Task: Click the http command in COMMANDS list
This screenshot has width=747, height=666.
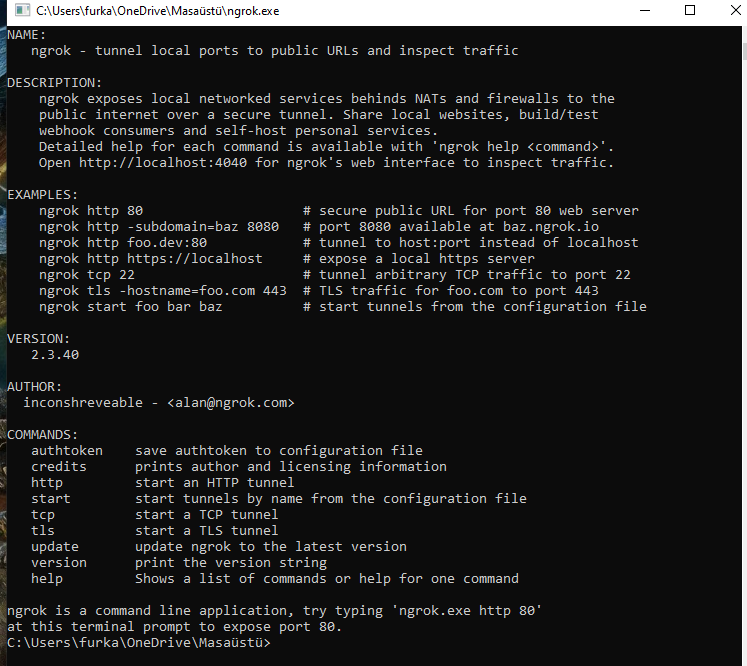Action: point(47,483)
